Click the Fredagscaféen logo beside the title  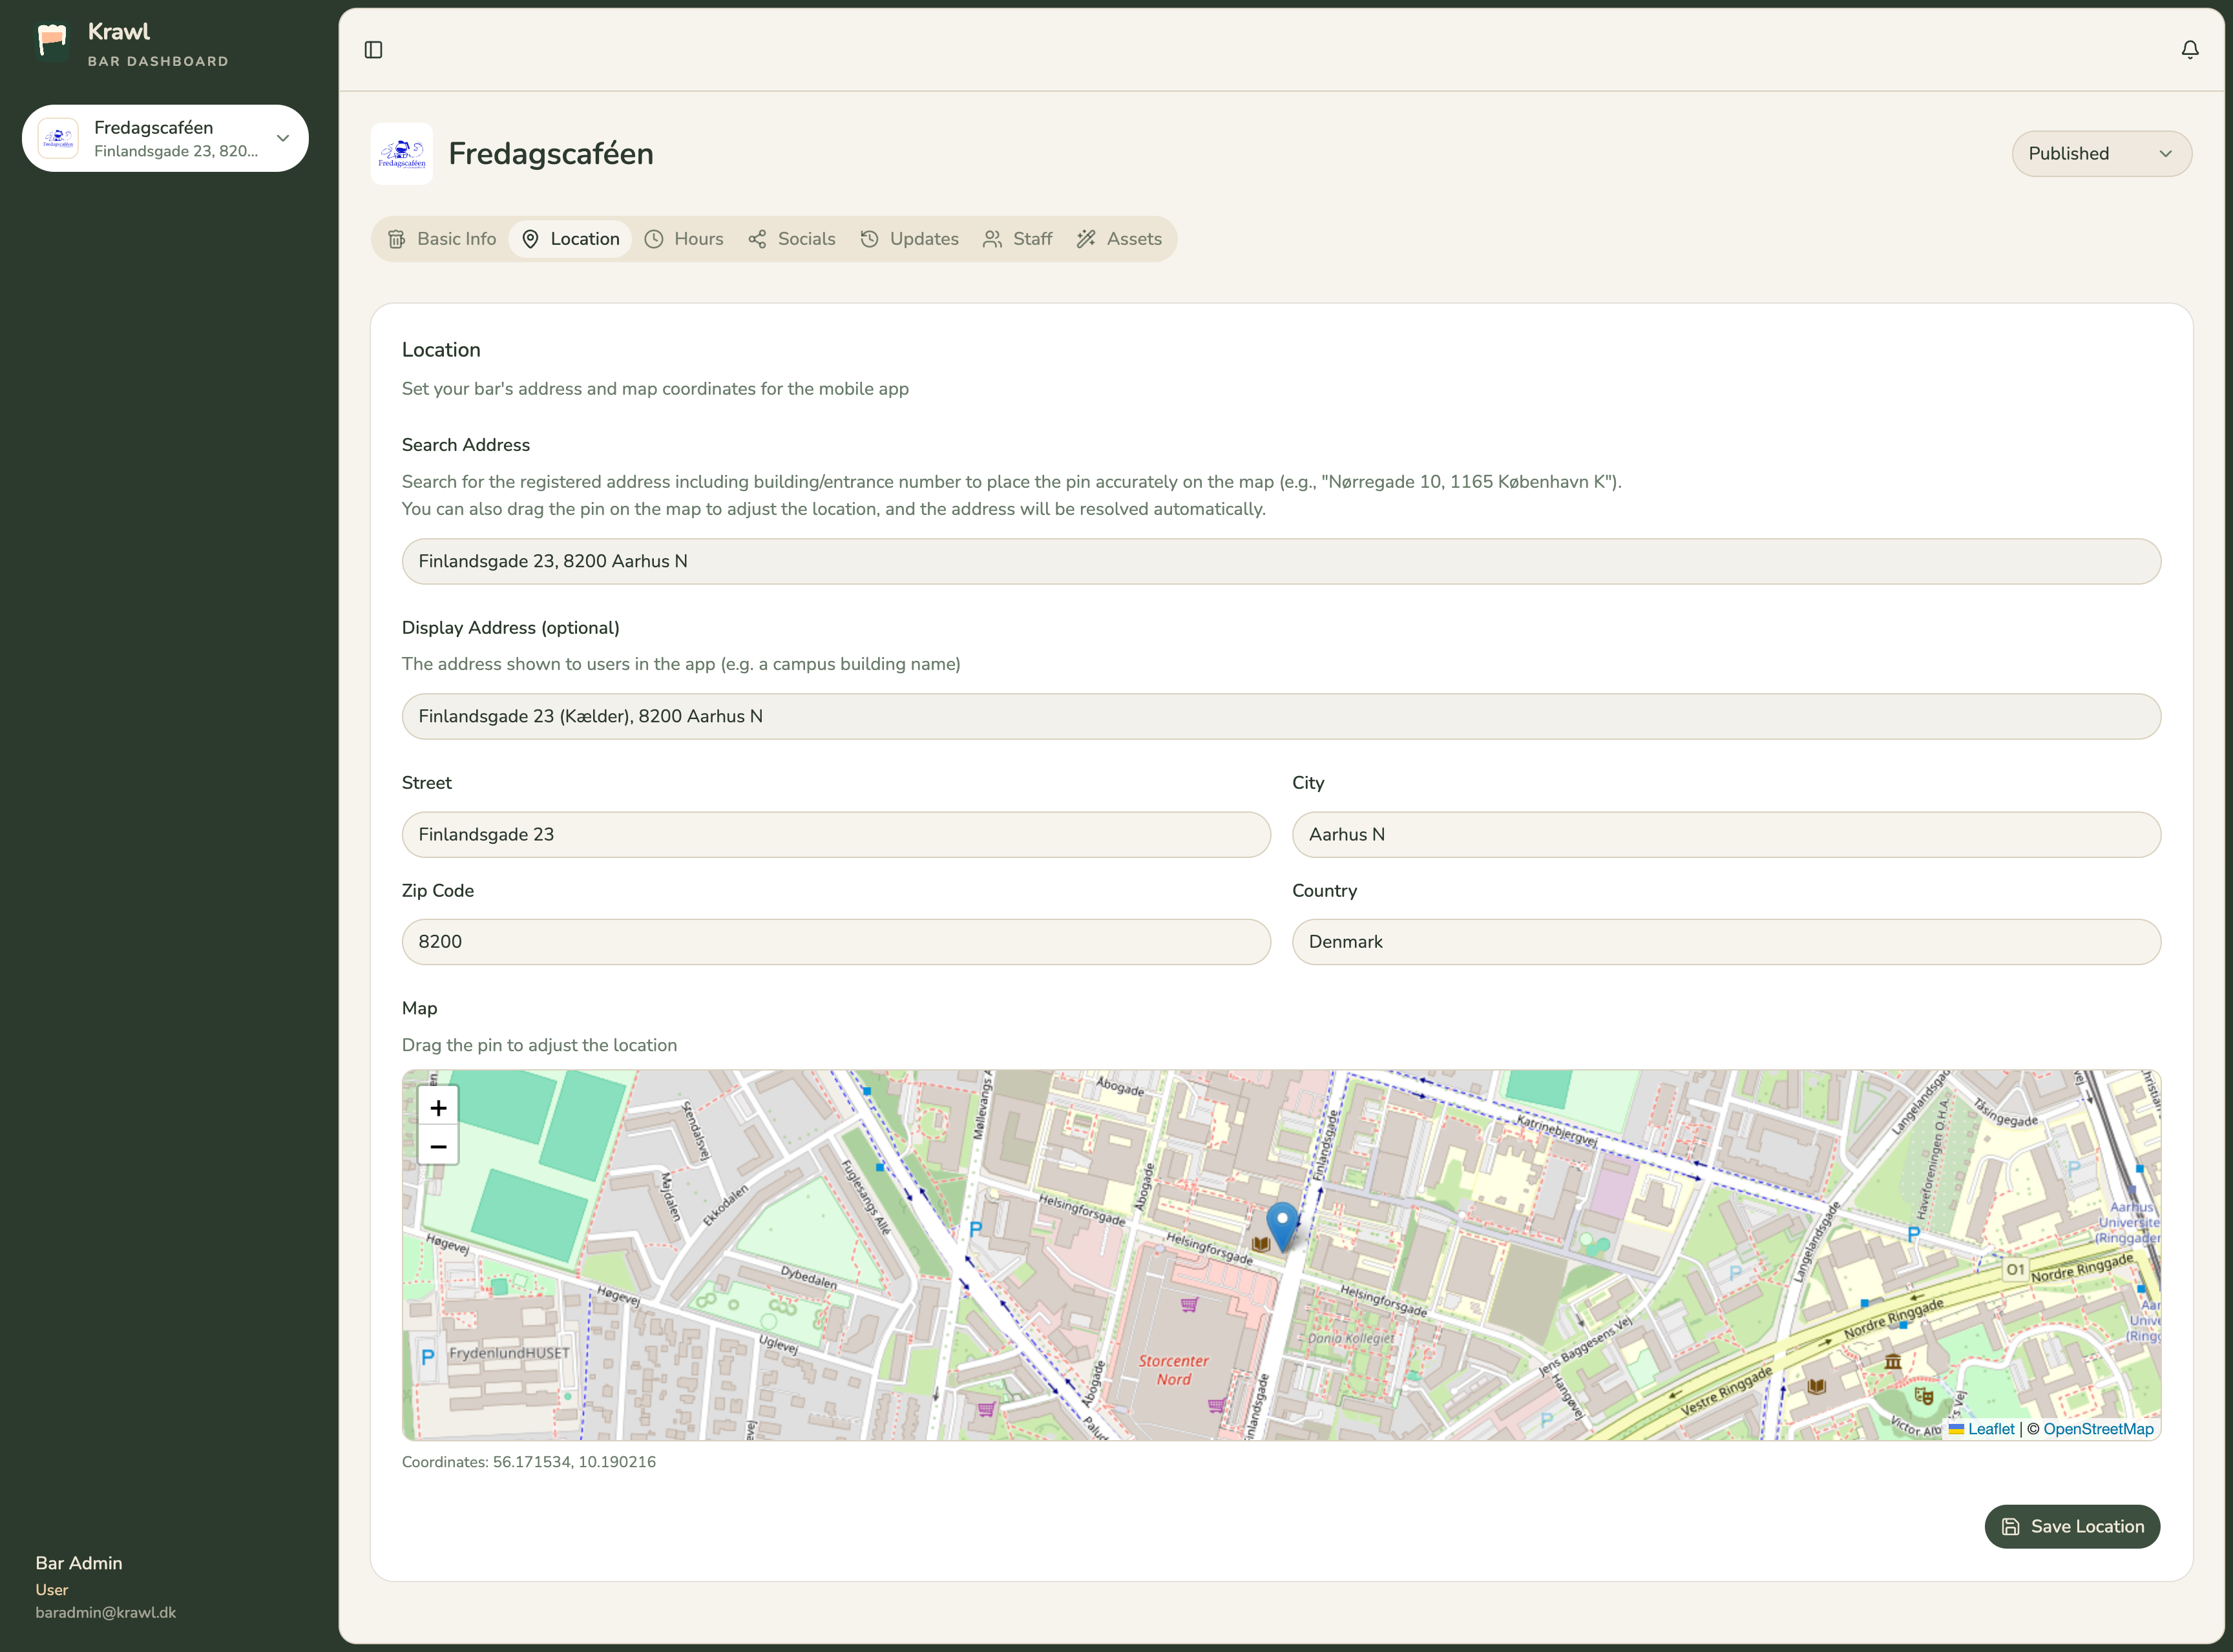[402, 154]
